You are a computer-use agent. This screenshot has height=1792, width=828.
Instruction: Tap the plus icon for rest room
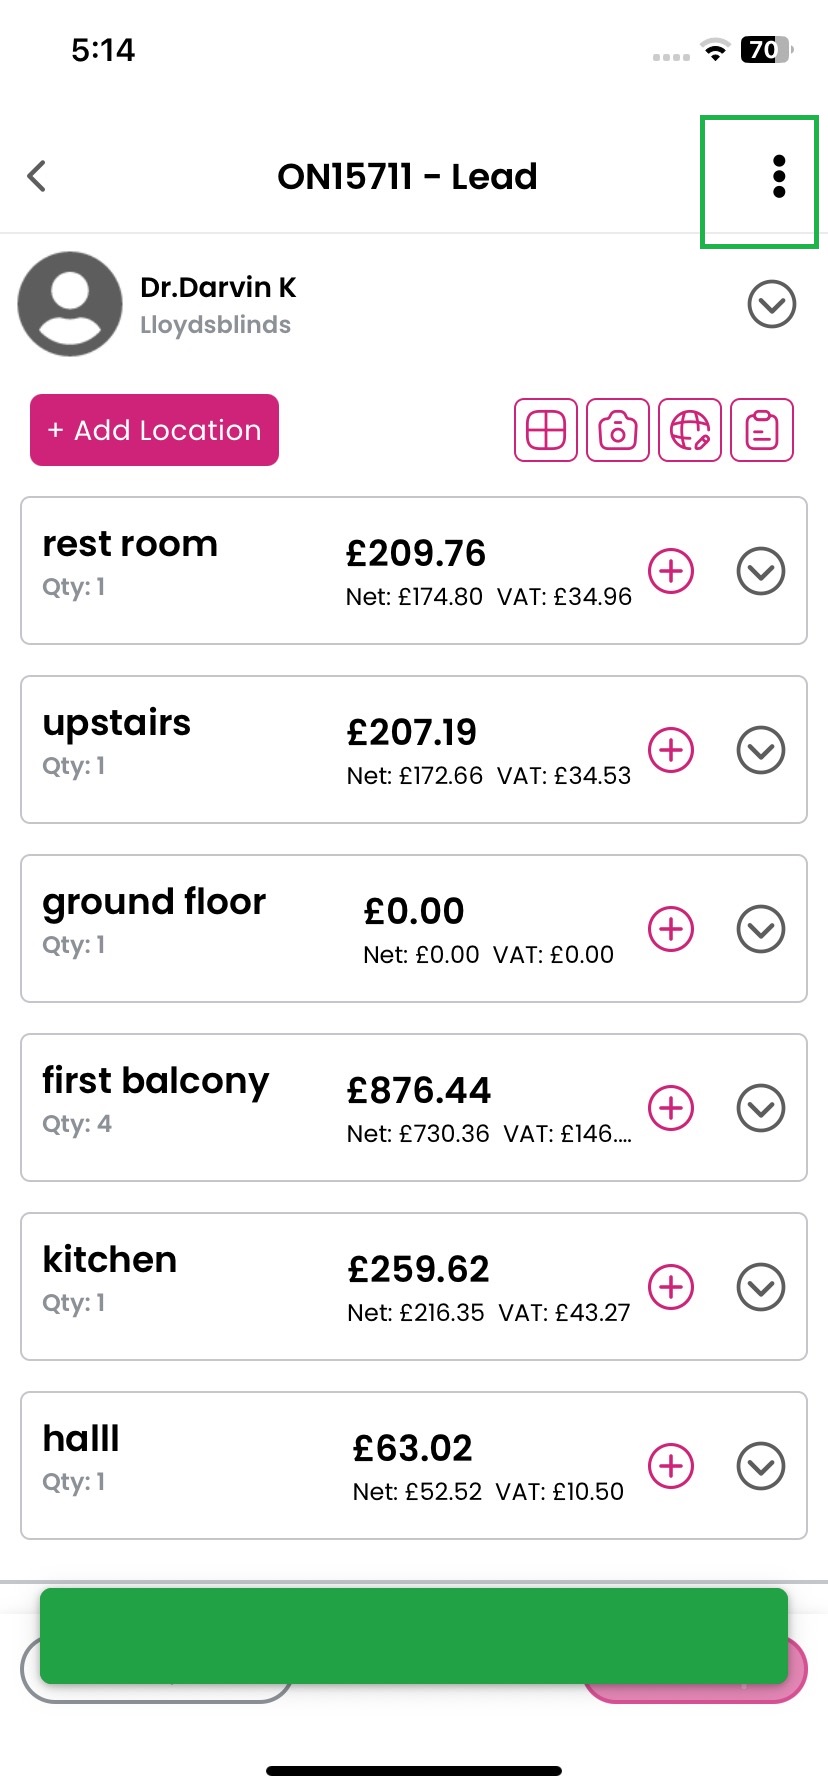click(671, 571)
